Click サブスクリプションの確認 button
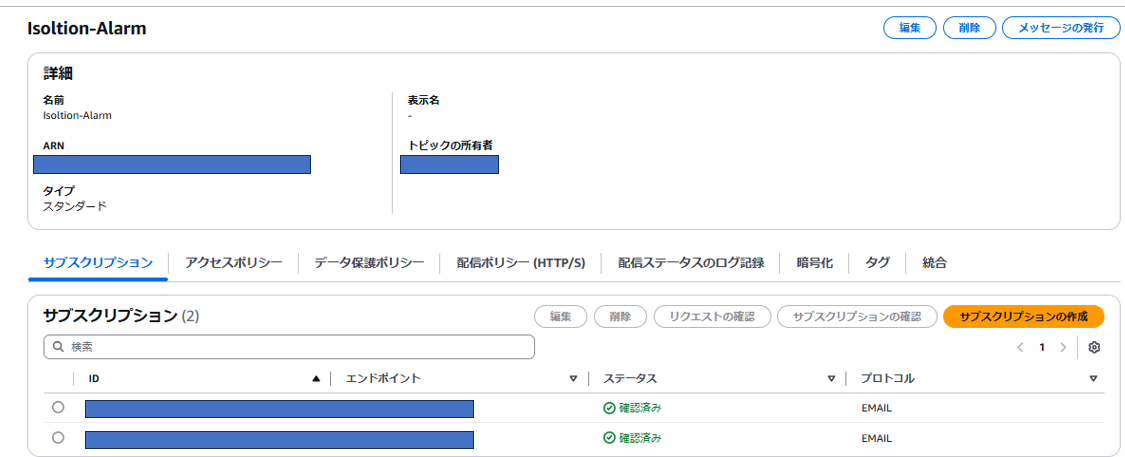Image resolution: width=1125 pixels, height=457 pixels. [857, 316]
